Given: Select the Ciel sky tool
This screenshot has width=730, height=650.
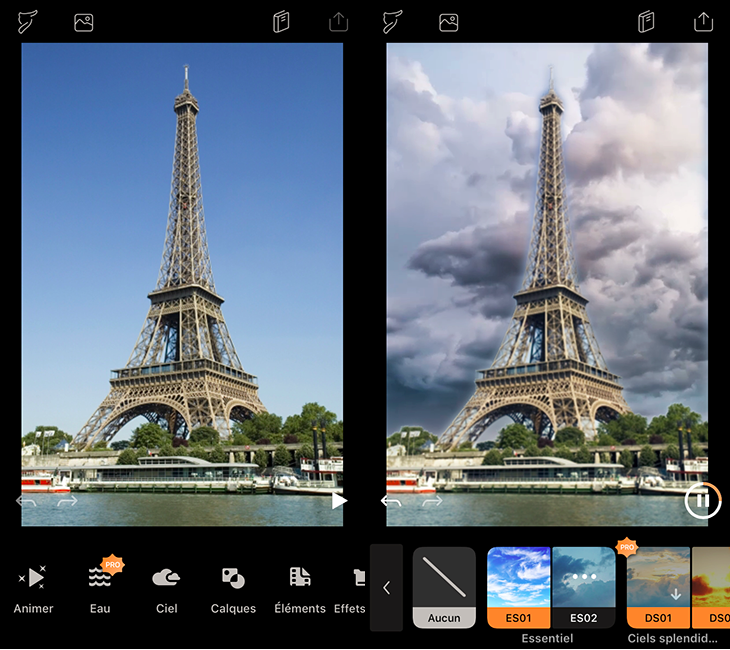Looking at the screenshot, I should coord(166,586).
